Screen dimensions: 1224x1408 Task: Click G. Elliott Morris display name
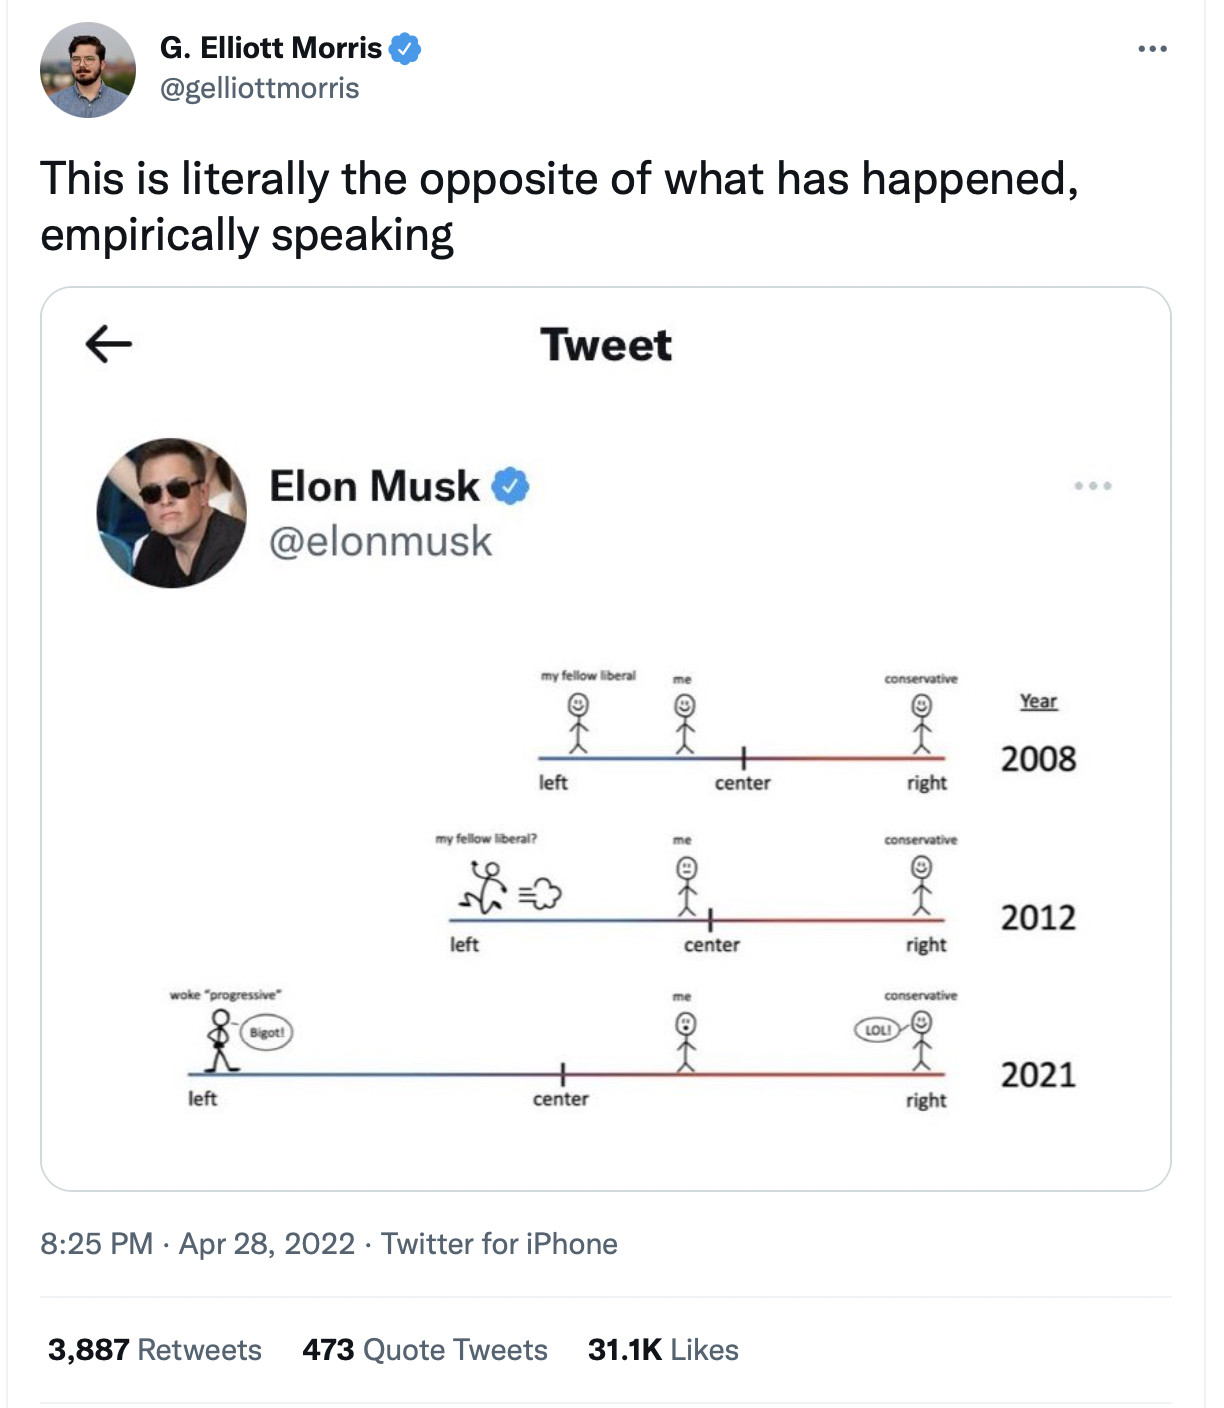coord(271,48)
